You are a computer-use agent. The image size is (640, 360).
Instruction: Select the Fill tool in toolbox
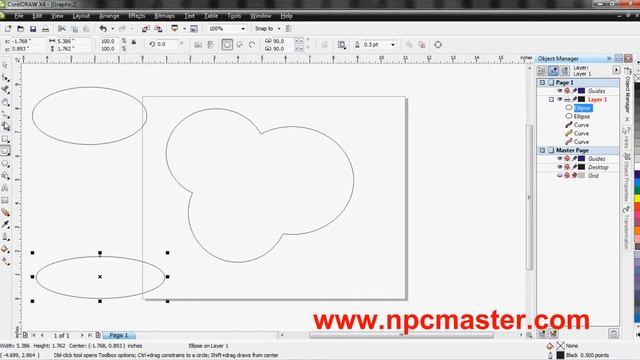click(5, 249)
